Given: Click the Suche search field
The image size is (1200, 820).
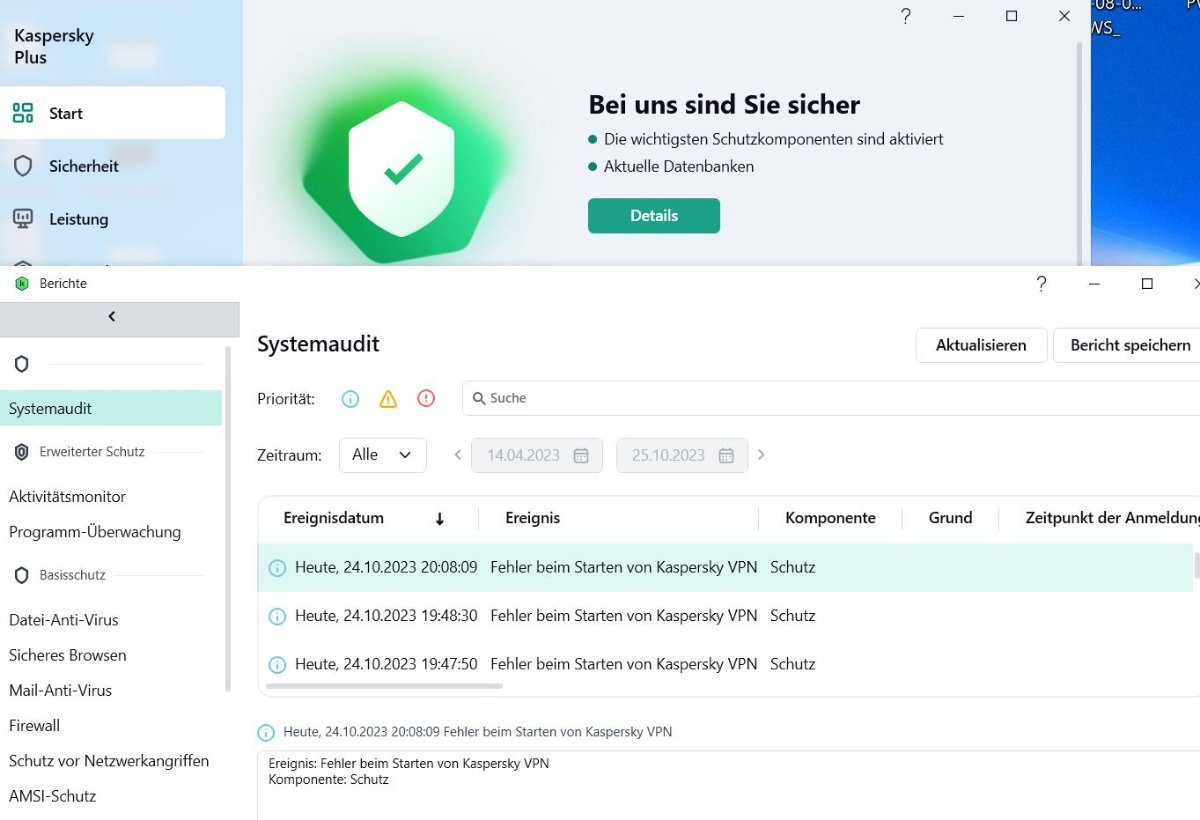Looking at the screenshot, I should point(831,398).
